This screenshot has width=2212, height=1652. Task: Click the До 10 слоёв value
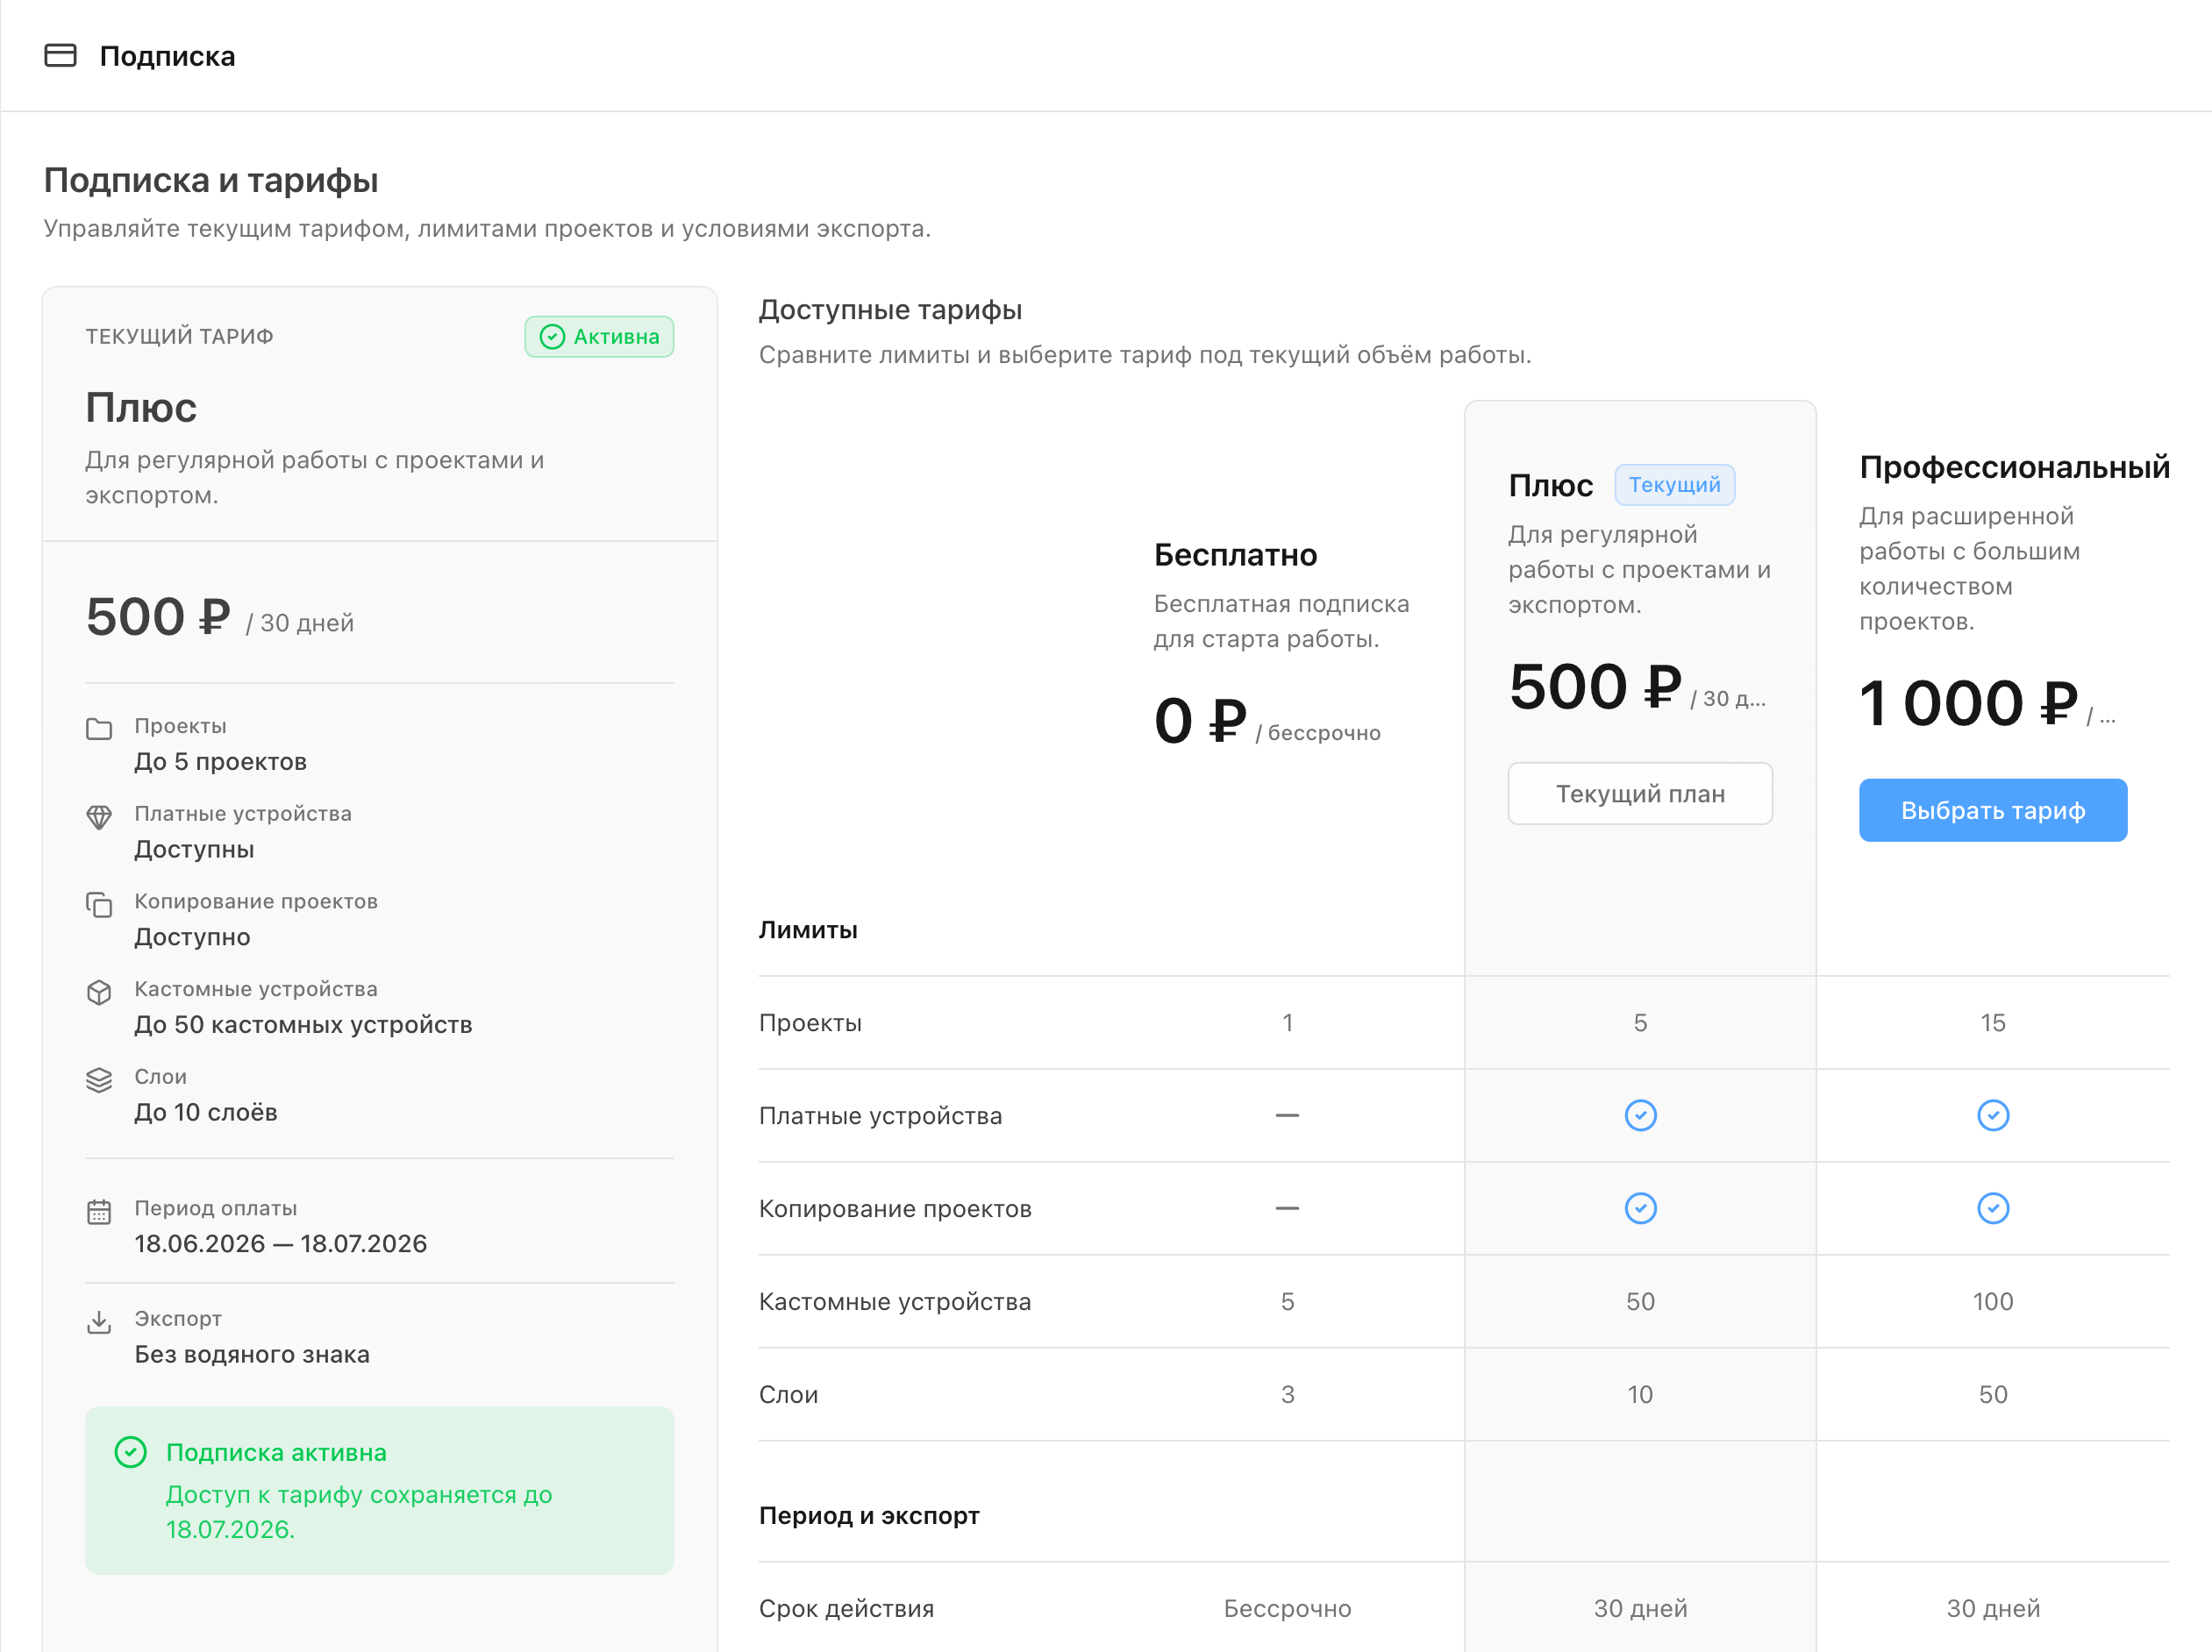click(206, 1113)
